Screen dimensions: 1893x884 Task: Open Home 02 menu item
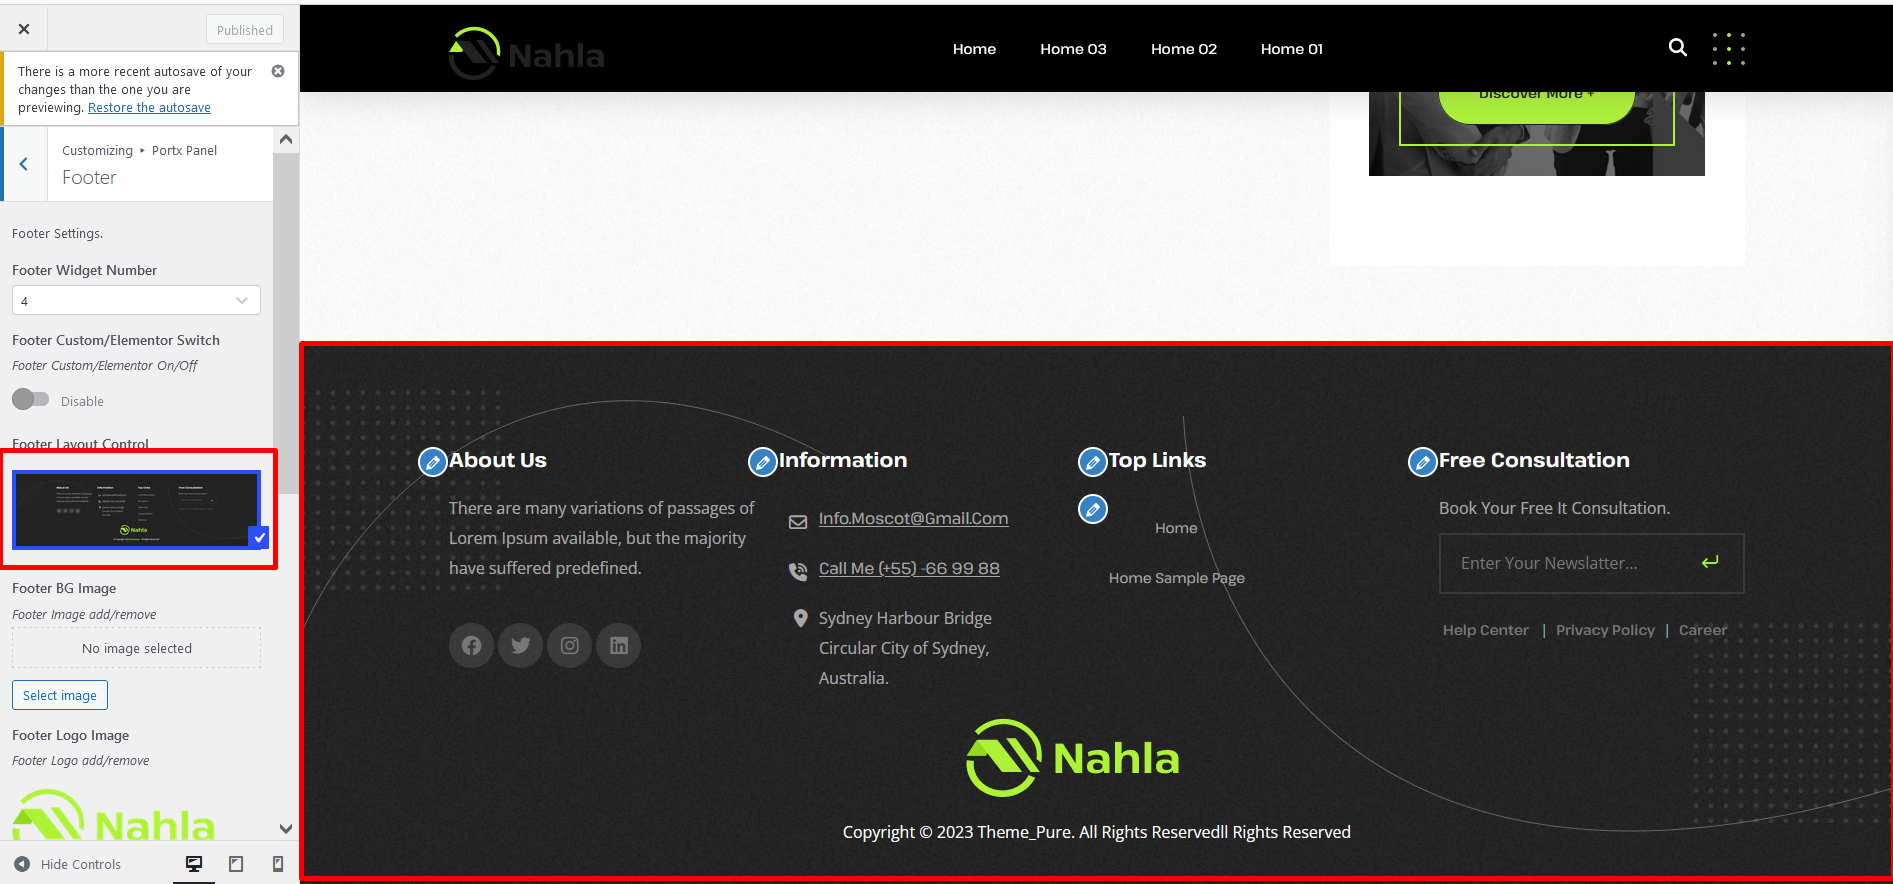tap(1183, 49)
